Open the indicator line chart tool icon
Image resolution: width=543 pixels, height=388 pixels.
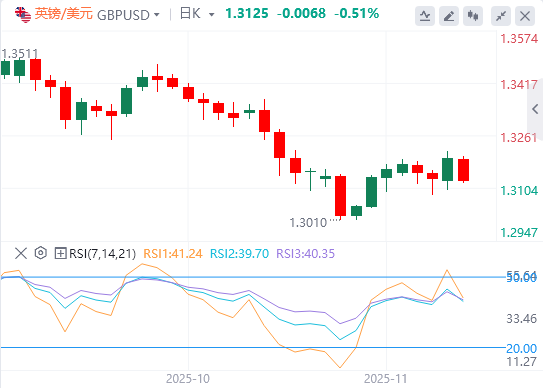click(425, 16)
